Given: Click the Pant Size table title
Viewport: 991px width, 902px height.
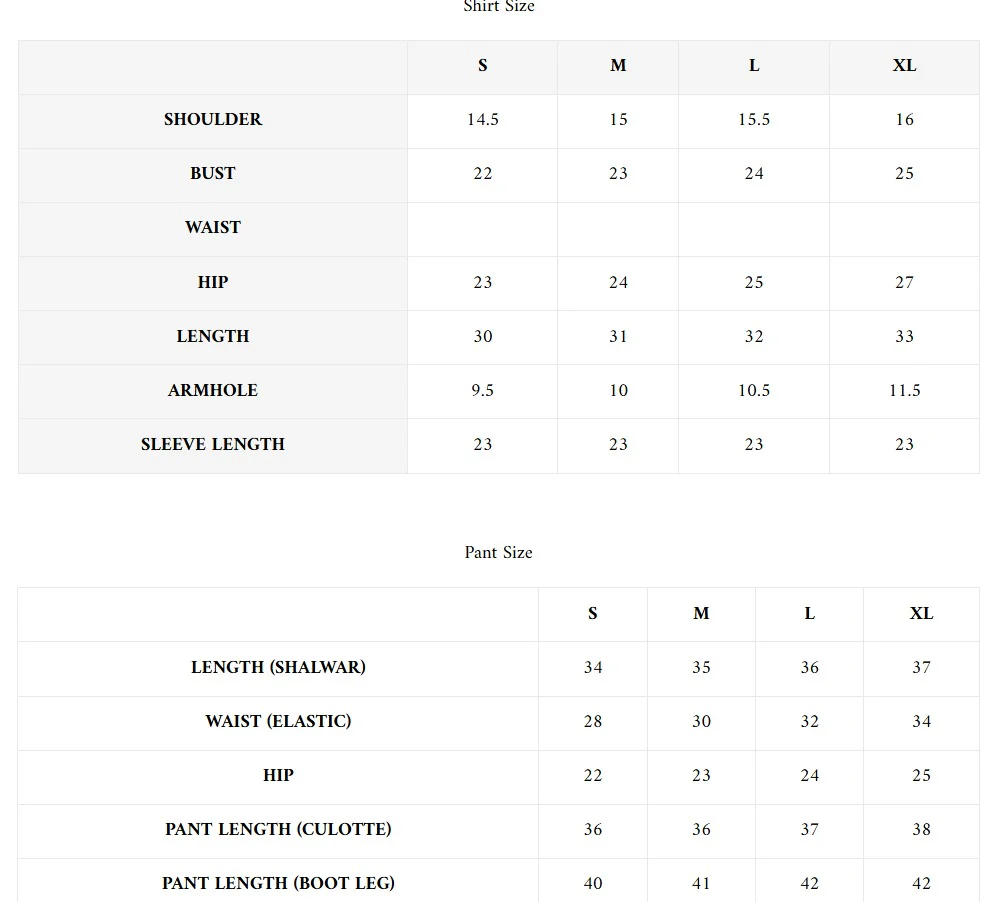Looking at the screenshot, I should click(x=498, y=553).
